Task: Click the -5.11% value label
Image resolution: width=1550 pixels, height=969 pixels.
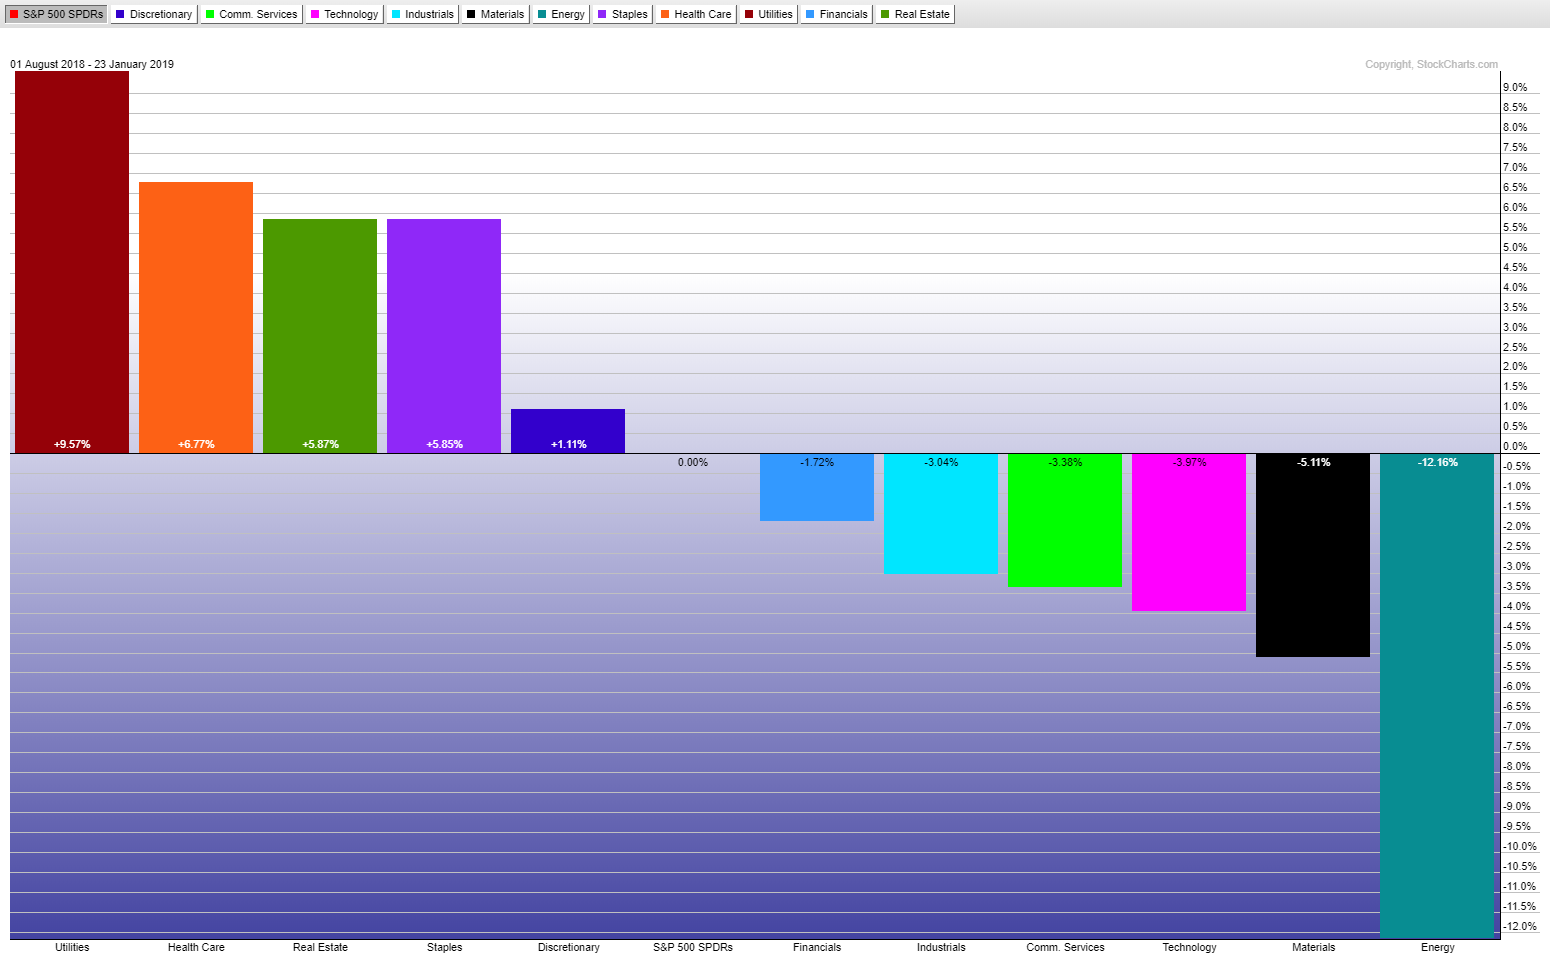Action: 1313,462
